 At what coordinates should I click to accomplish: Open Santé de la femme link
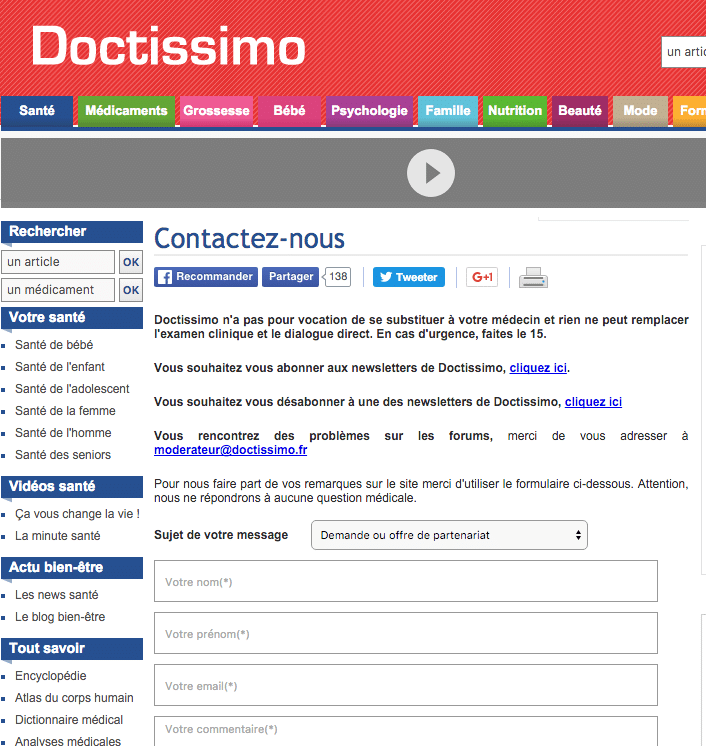[x=65, y=411]
